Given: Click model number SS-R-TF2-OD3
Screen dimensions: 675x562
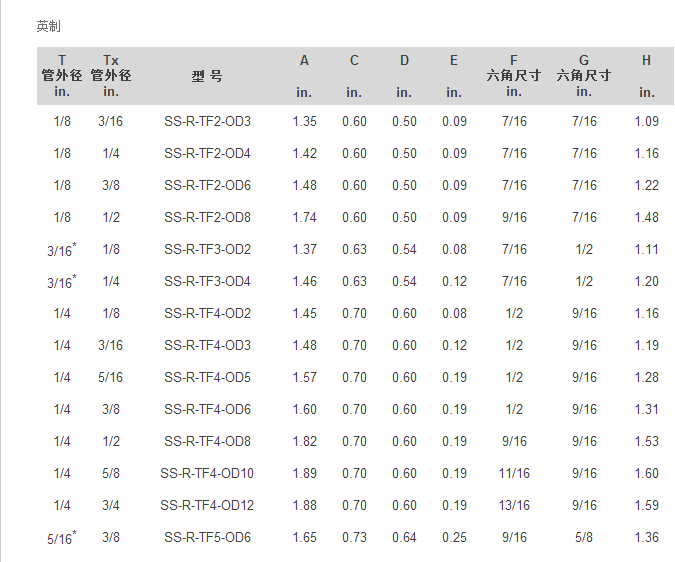Looking at the screenshot, I should 207,121.
